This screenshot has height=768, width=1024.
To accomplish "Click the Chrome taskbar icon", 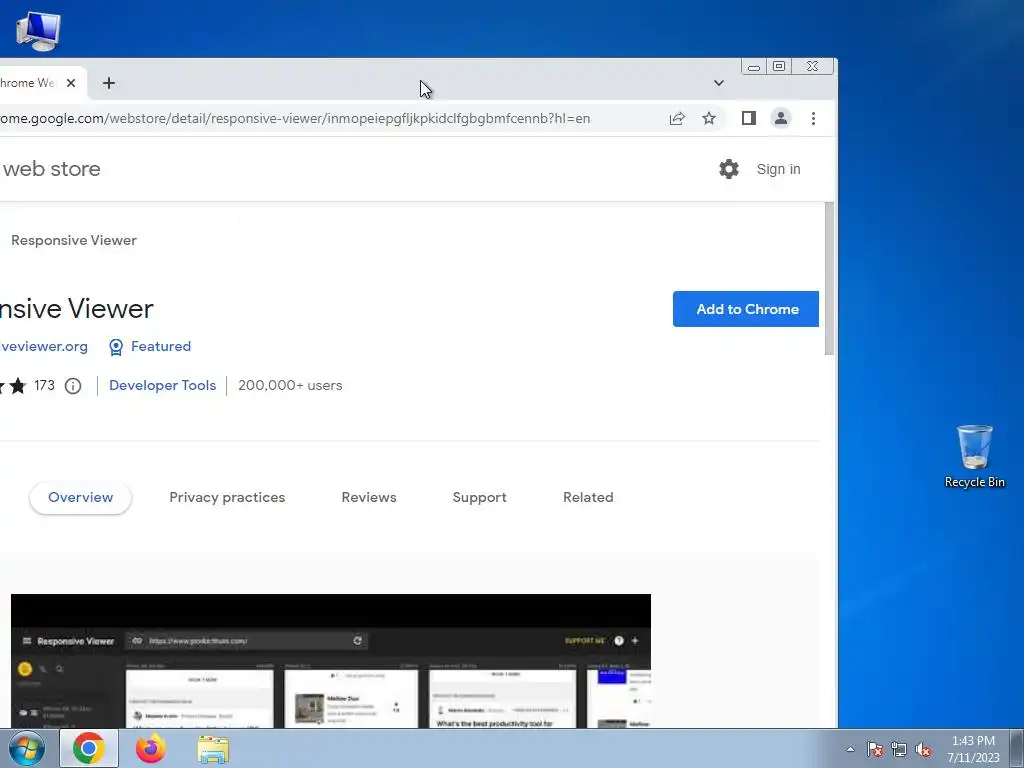I will [x=89, y=748].
